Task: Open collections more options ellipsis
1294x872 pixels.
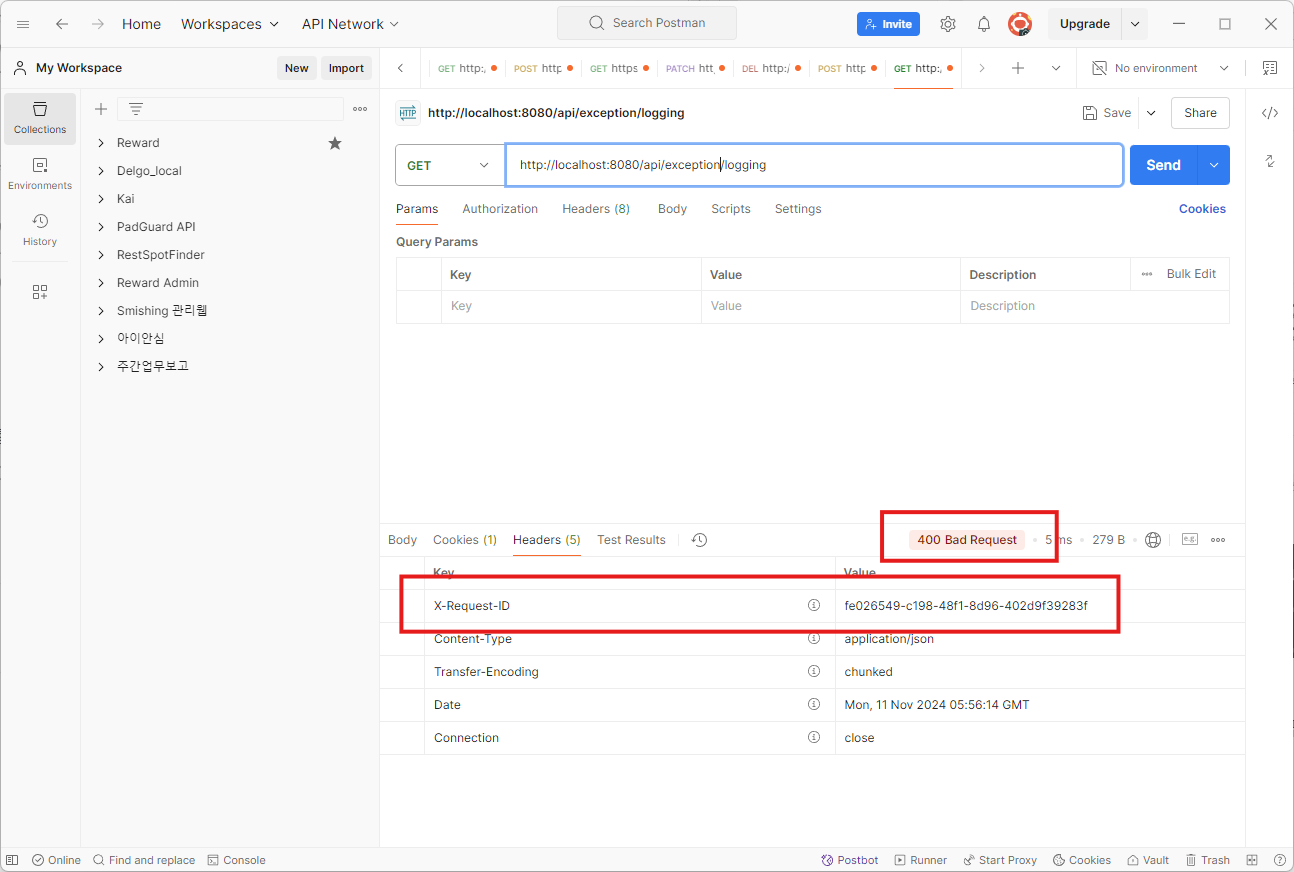Action: click(360, 109)
